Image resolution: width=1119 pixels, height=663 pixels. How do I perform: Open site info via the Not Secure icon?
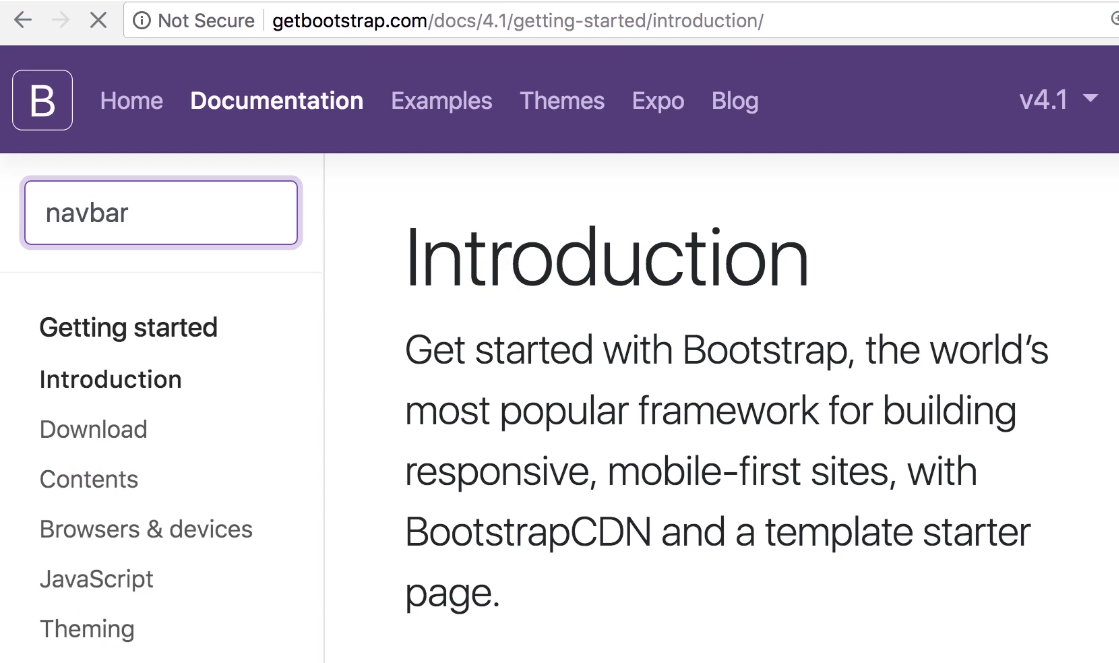tap(142, 21)
